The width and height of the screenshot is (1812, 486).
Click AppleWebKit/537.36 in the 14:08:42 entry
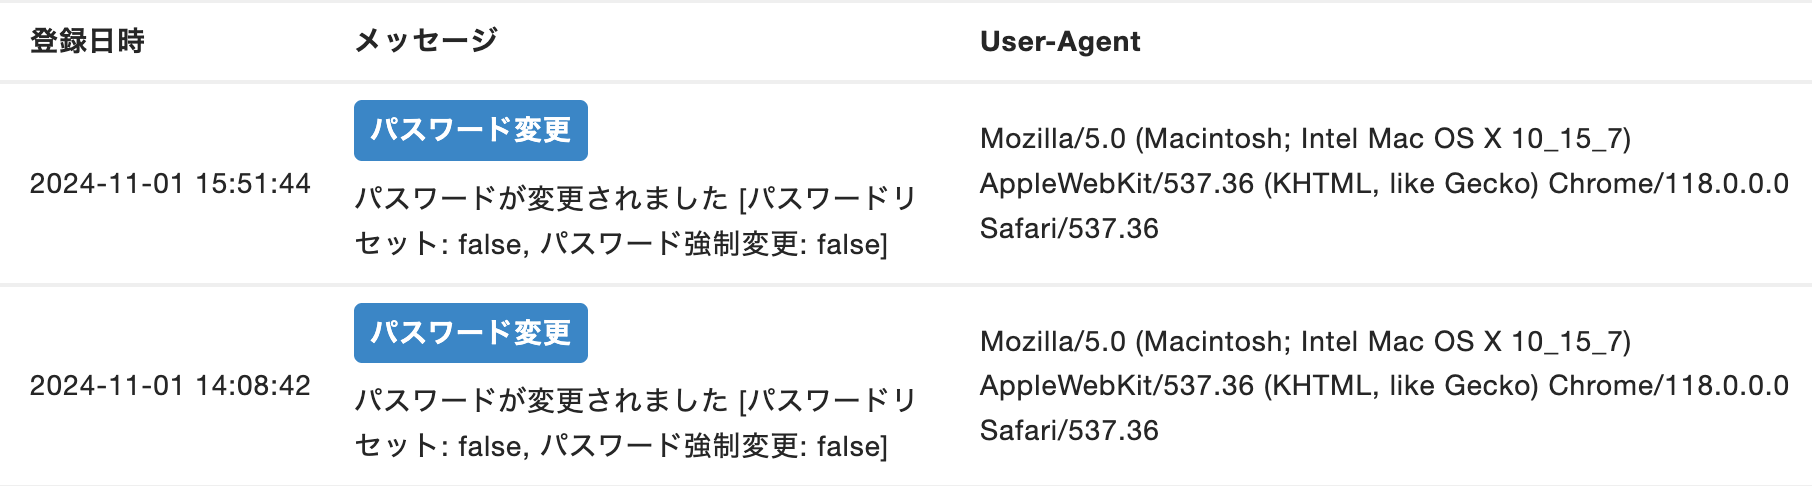[1116, 386]
